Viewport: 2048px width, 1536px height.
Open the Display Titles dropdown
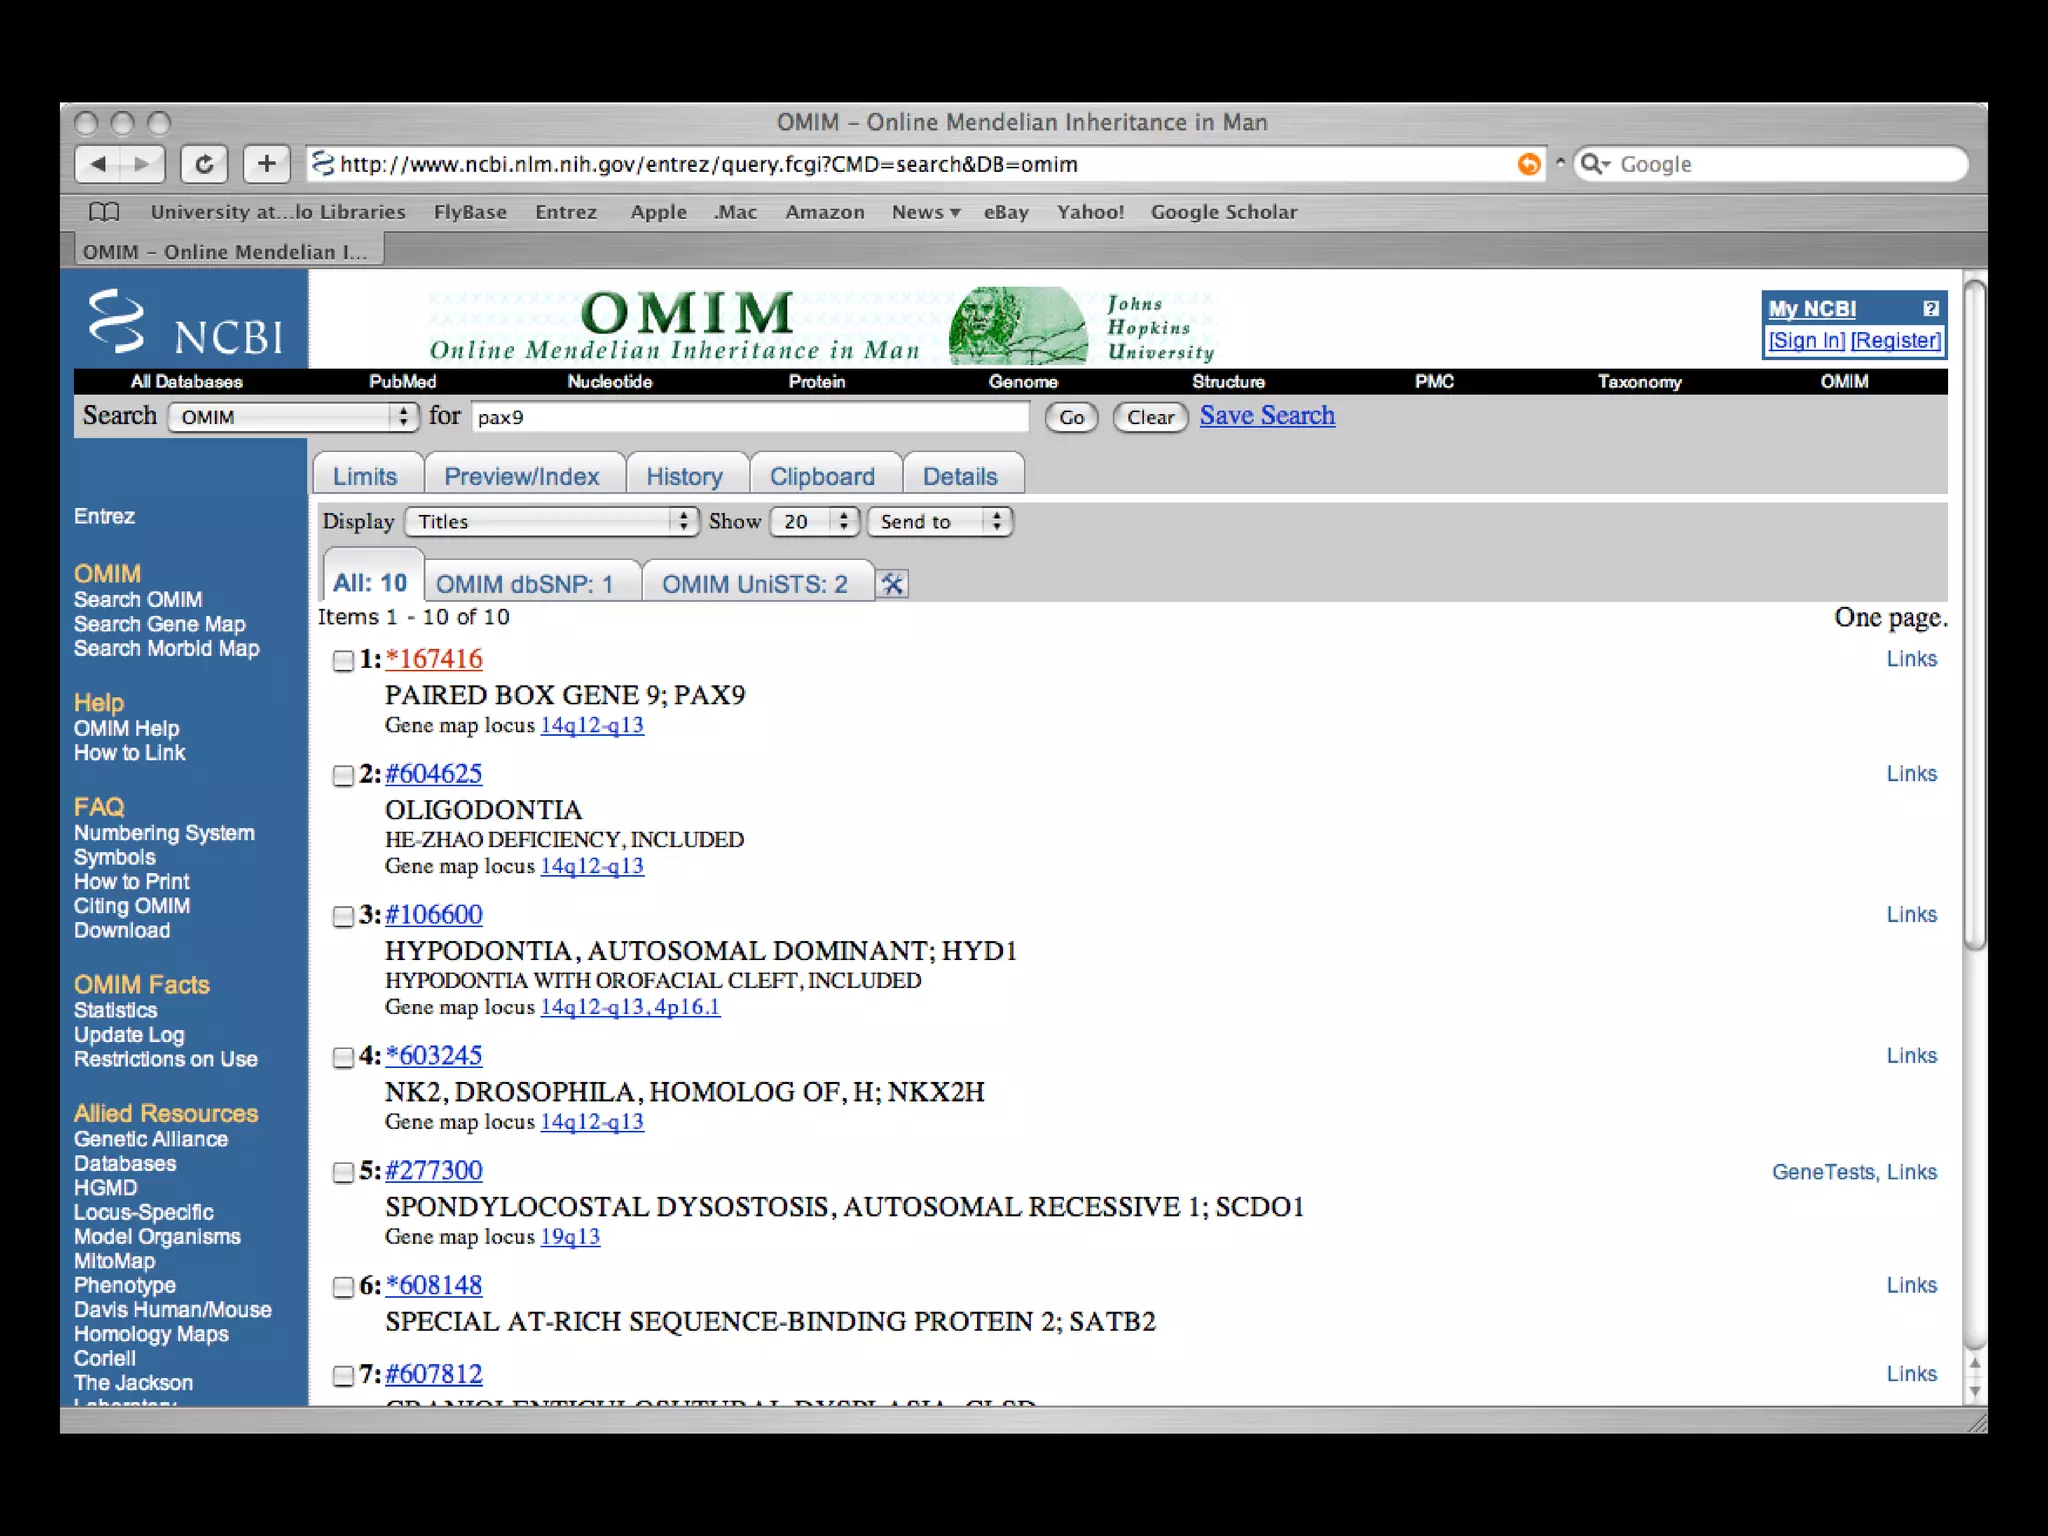[x=551, y=522]
